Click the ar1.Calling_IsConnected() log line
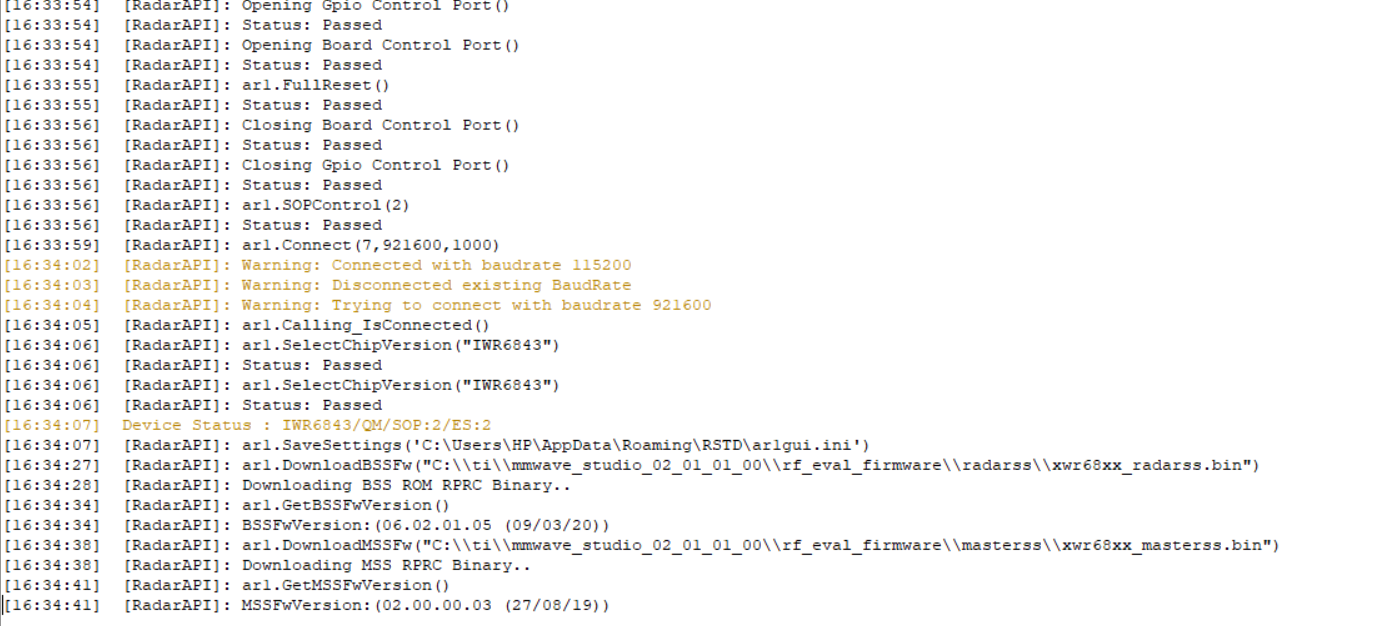Image resolution: width=1386 pixels, height=626 pixels. point(247,325)
